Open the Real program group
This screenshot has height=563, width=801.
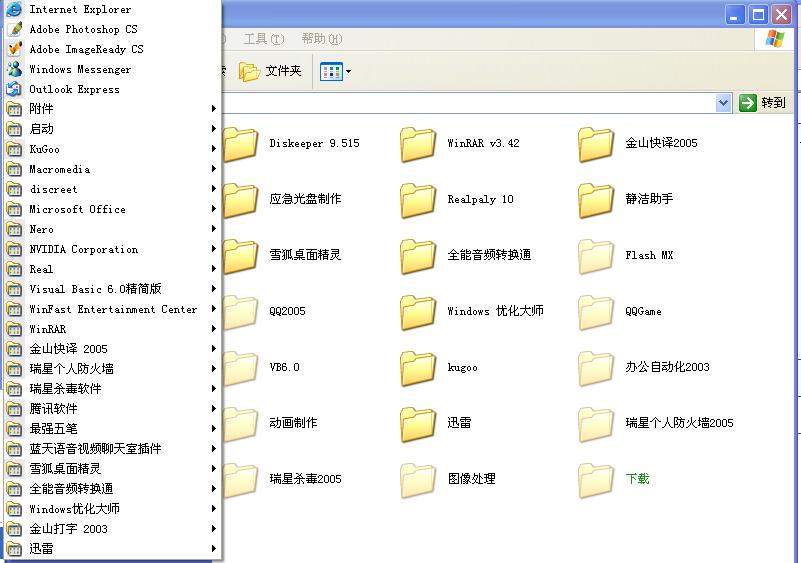pos(112,269)
